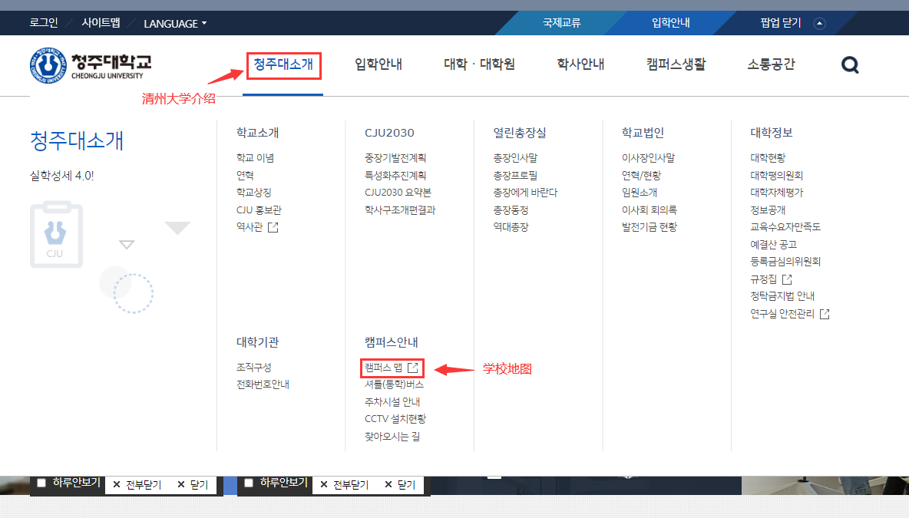Open 학교 이념 link
The width and height of the screenshot is (910, 519).
point(255,158)
